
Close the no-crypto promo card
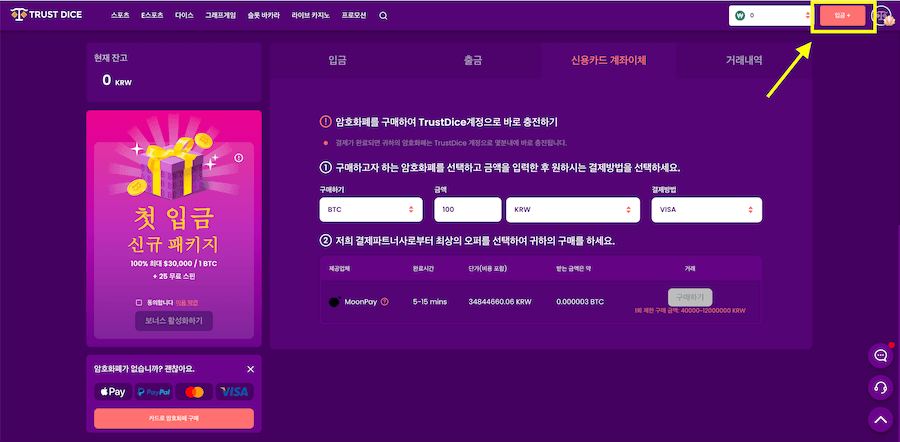pos(250,369)
